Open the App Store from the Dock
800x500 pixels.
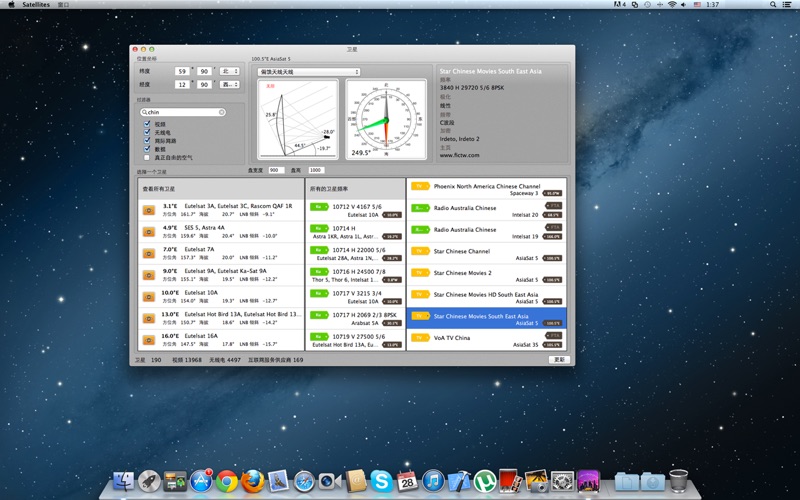pyautogui.click(x=201, y=481)
